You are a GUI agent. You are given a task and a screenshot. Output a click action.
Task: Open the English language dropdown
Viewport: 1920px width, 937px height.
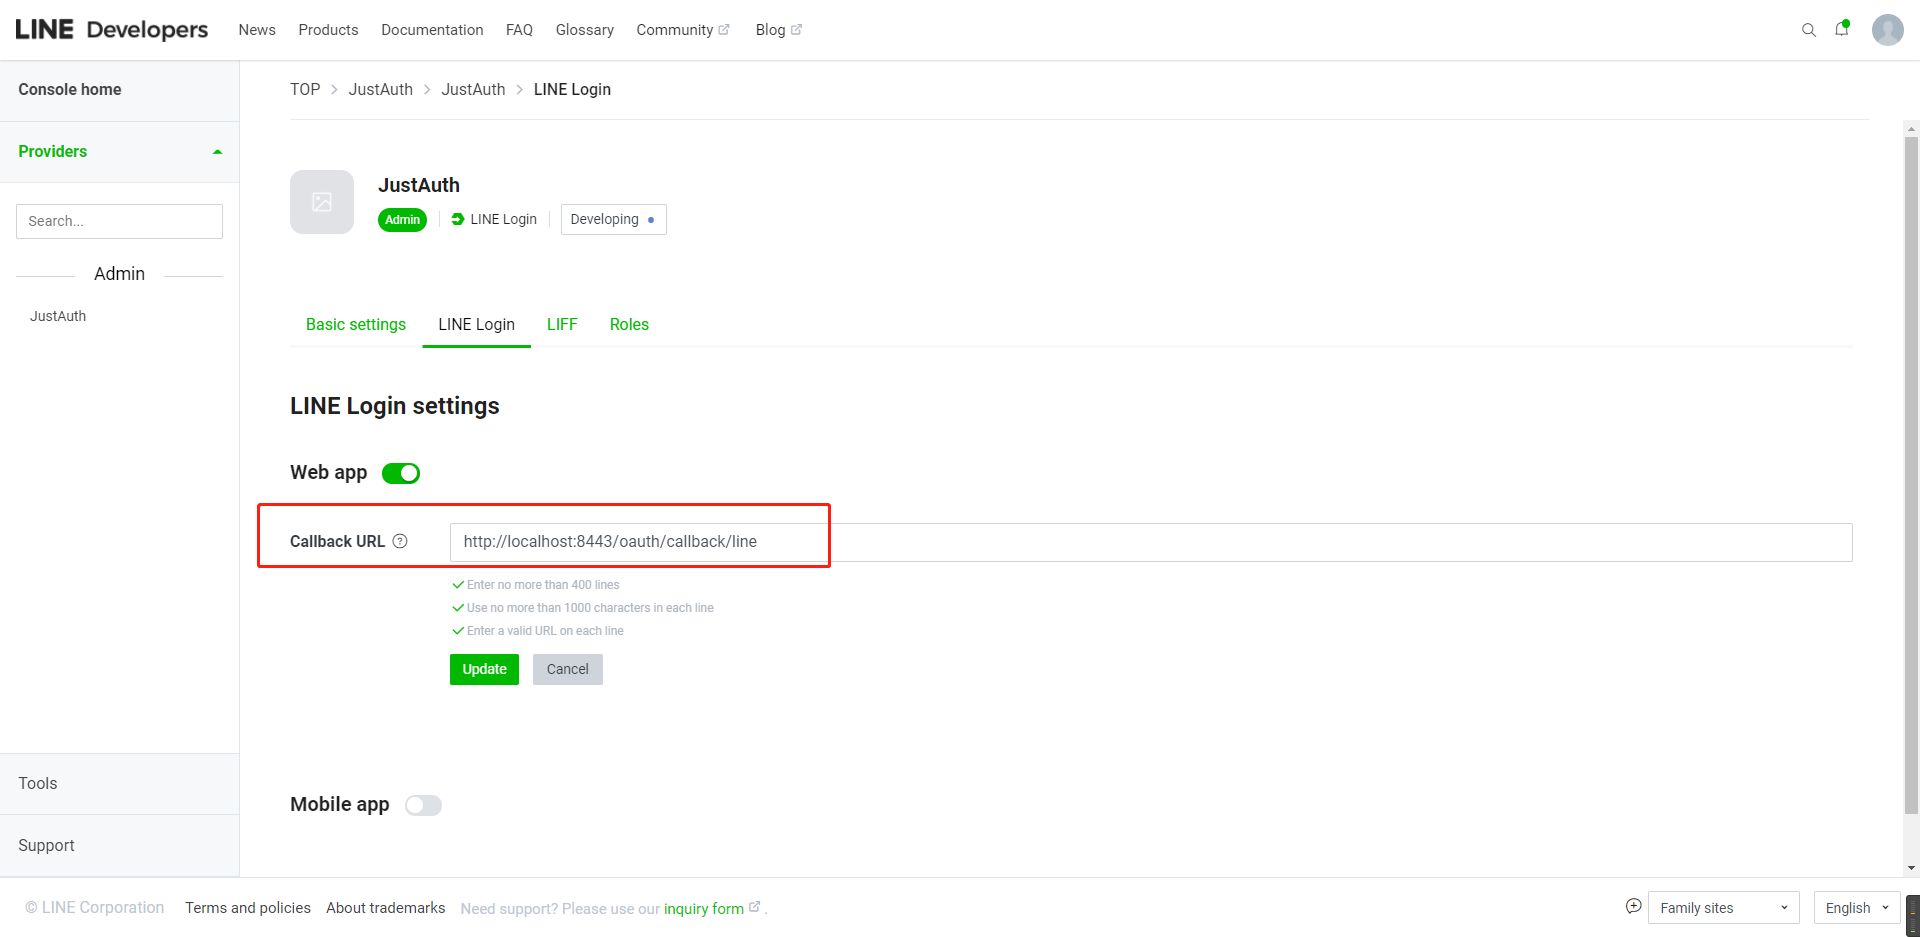click(x=1857, y=908)
